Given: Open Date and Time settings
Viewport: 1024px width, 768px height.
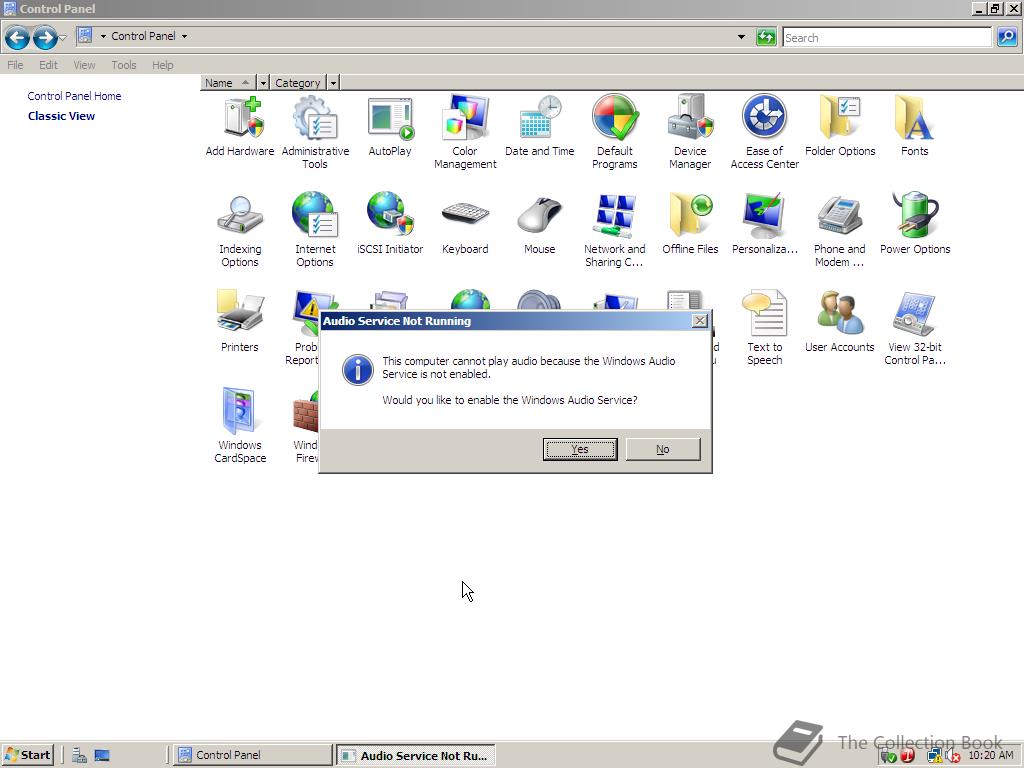Looking at the screenshot, I should tap(540, 127).
